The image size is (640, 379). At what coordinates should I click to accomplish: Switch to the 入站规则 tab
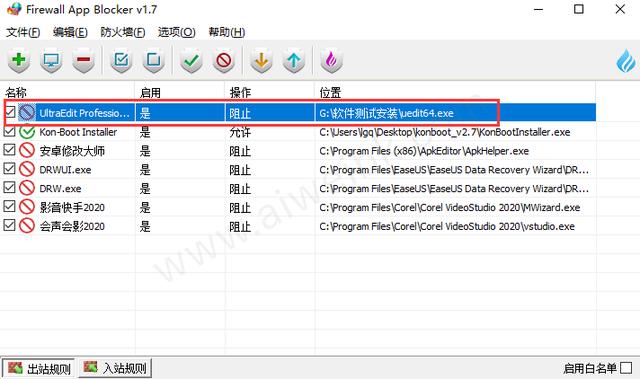(x=115, y=368)
